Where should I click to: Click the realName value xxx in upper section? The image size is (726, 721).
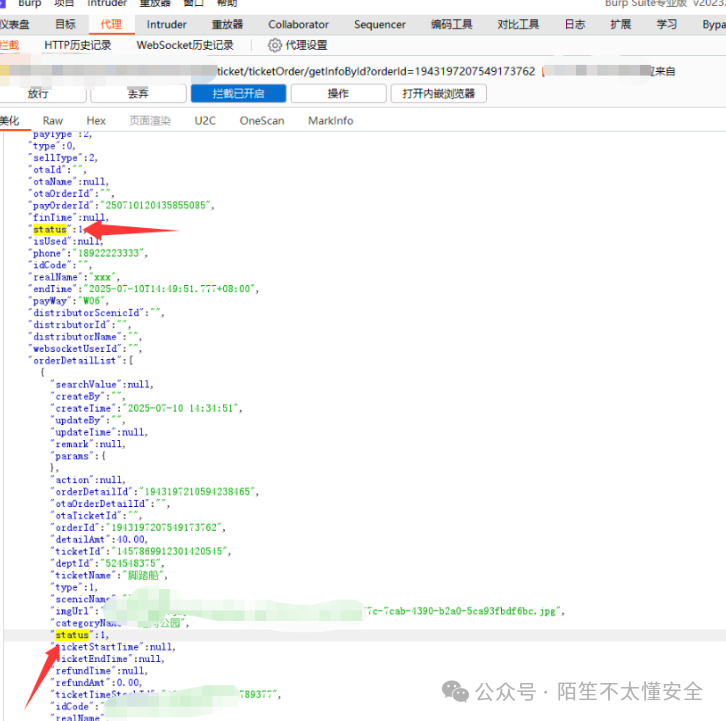tap(102, 277)
